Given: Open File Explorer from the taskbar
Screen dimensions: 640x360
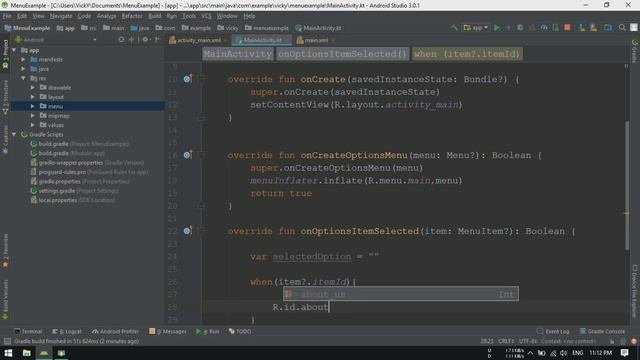Looking at the screenshot, I should coord(27,353).
